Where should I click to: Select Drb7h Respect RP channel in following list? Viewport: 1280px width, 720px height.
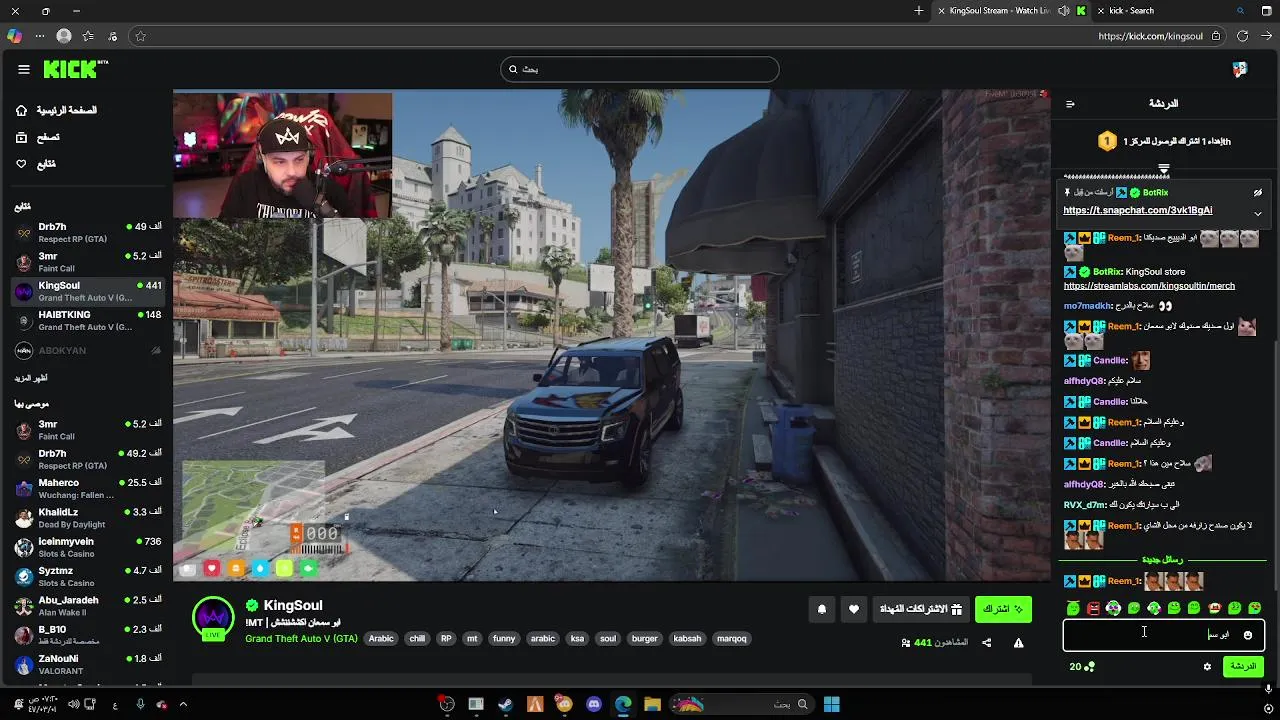point(88,233)
